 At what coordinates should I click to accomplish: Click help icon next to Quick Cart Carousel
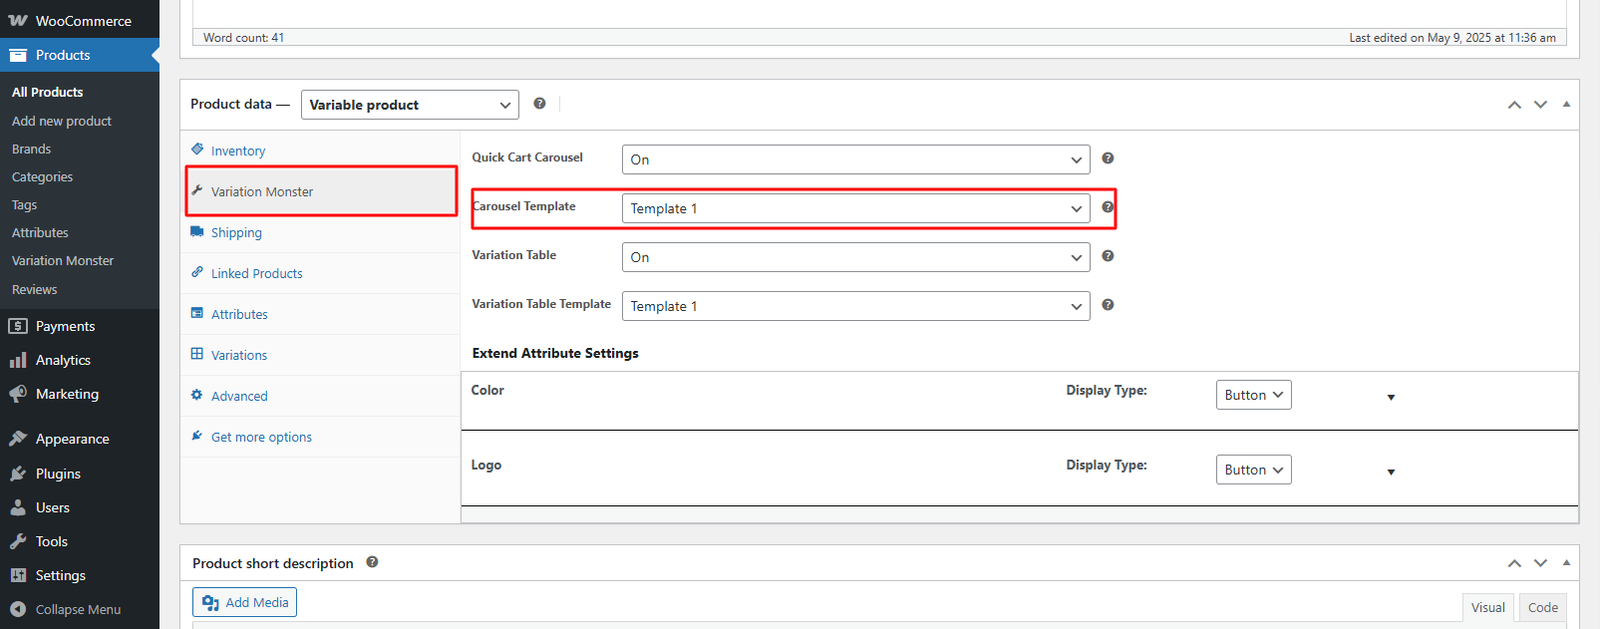pyautogui.click(x=1107, y=158)
